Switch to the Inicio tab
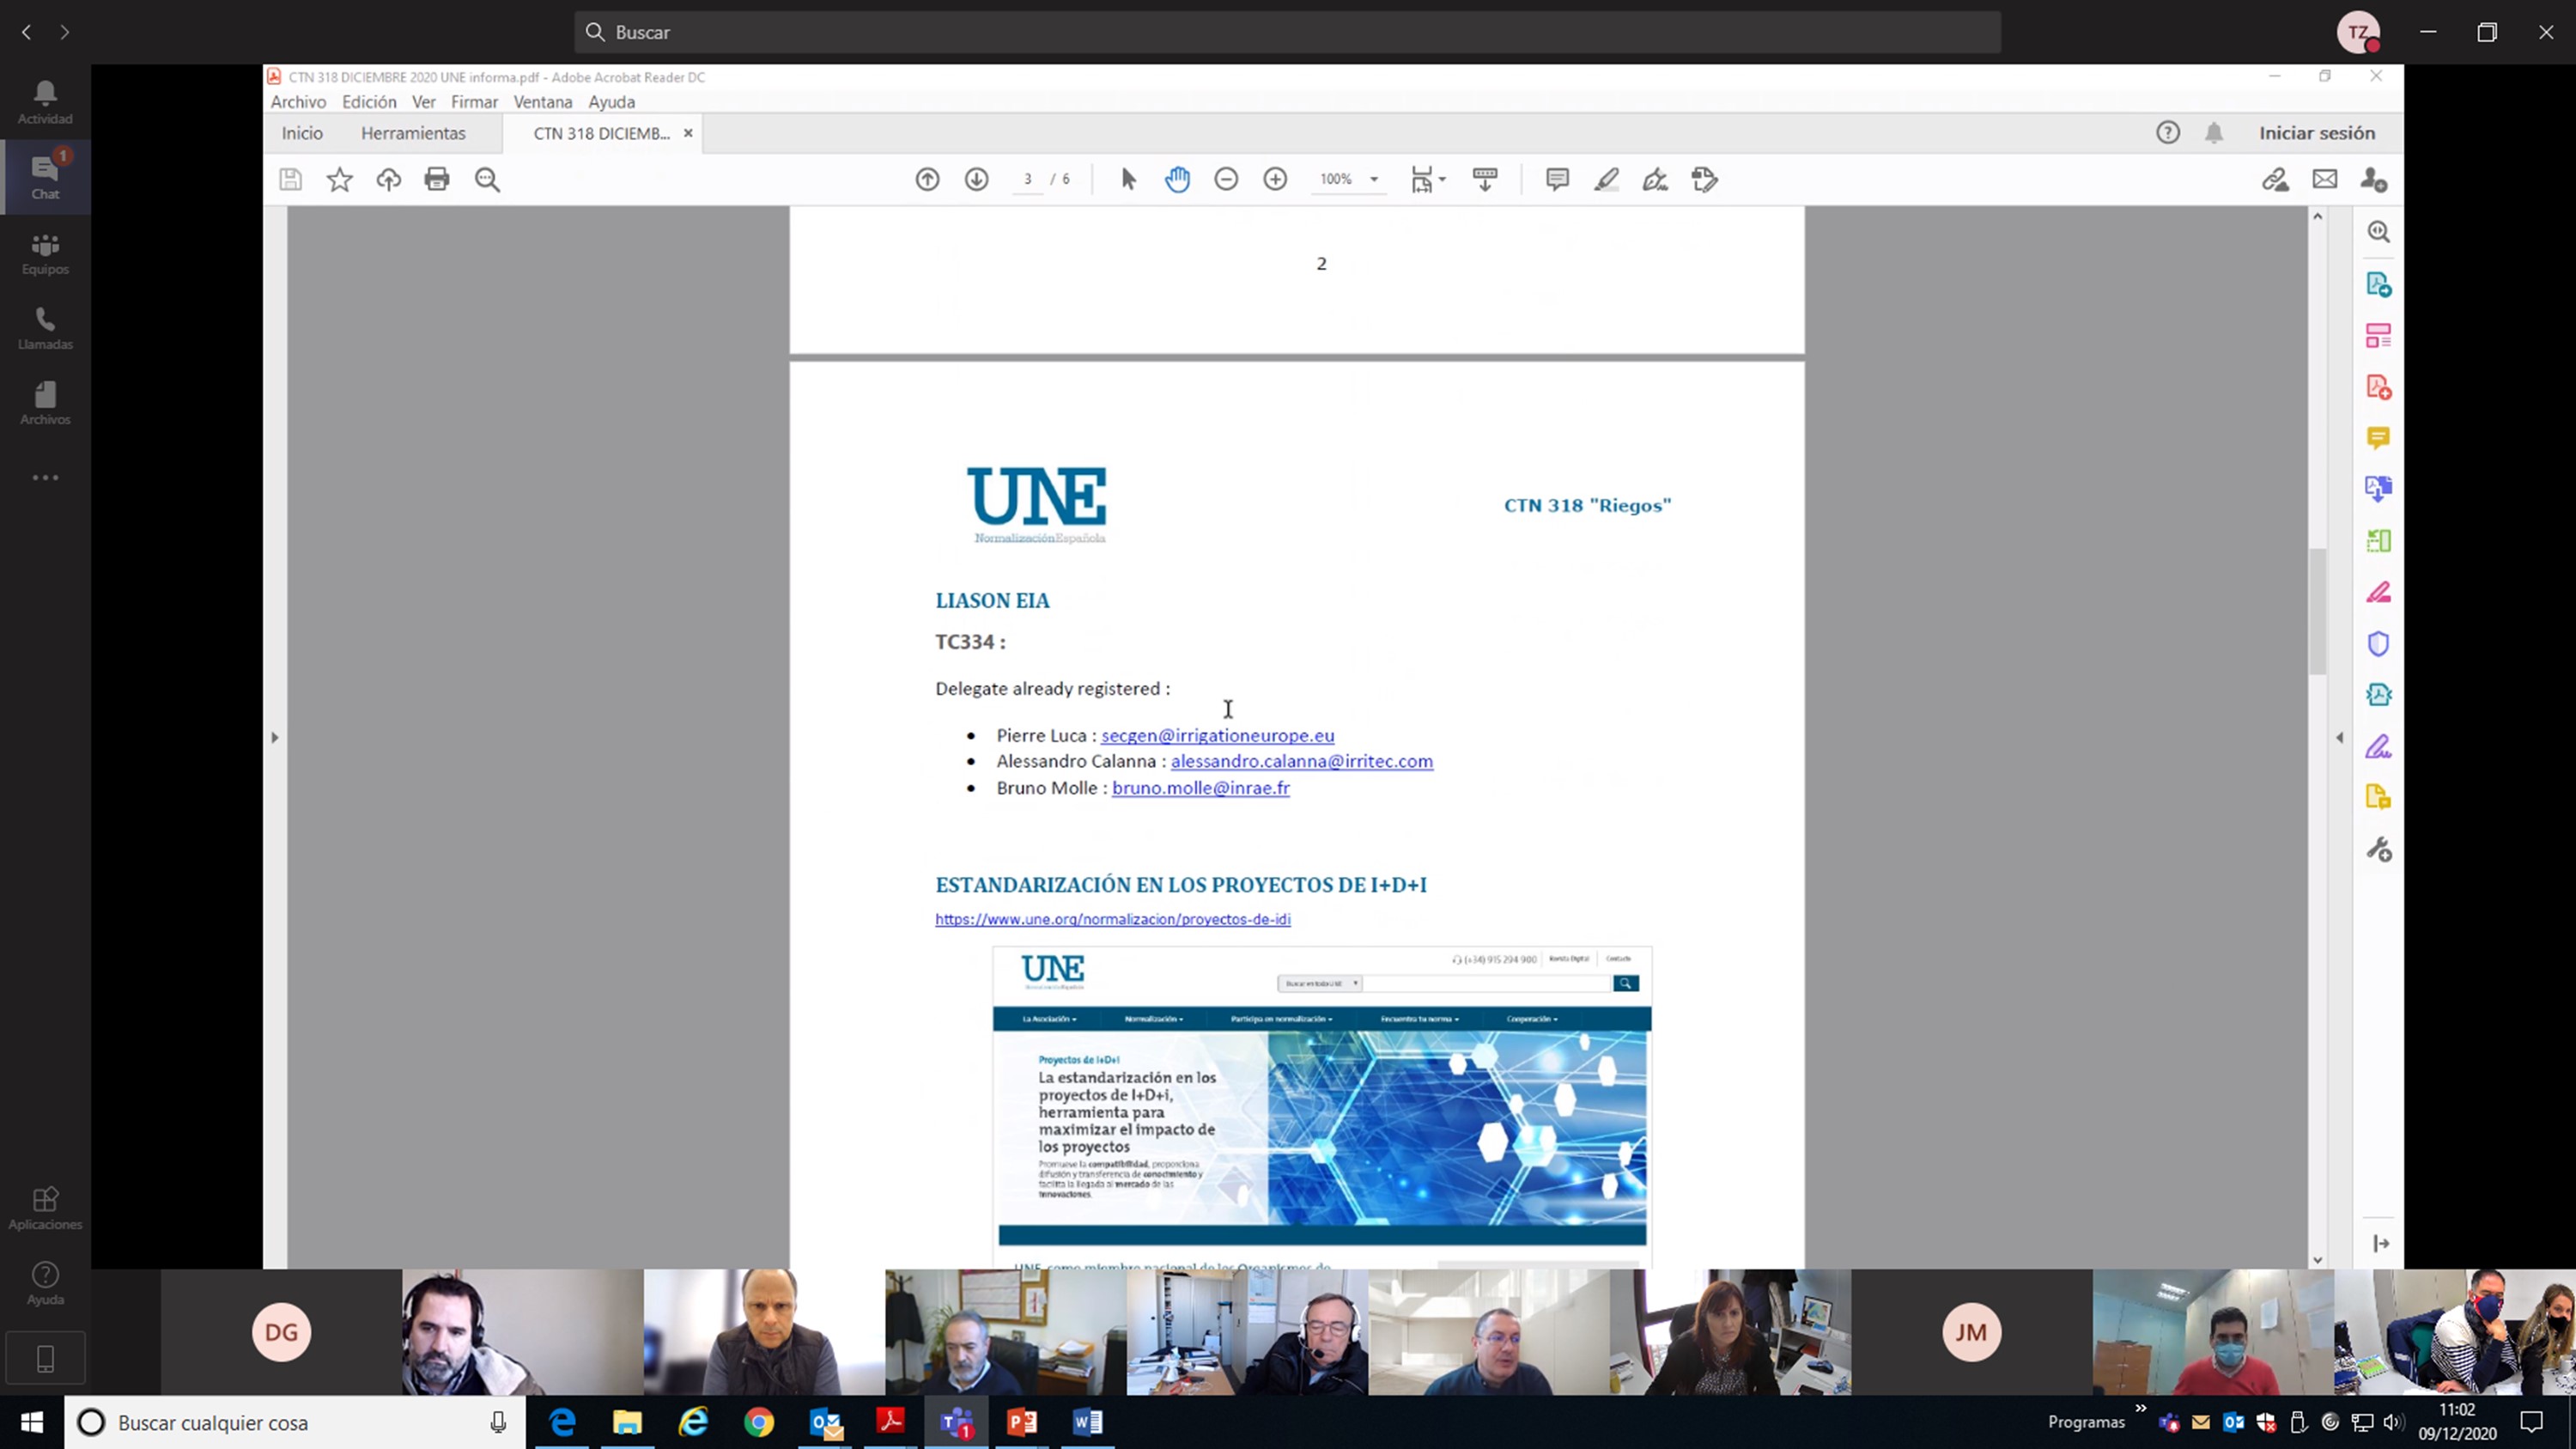The image size is (2576, 1449). 302,133
